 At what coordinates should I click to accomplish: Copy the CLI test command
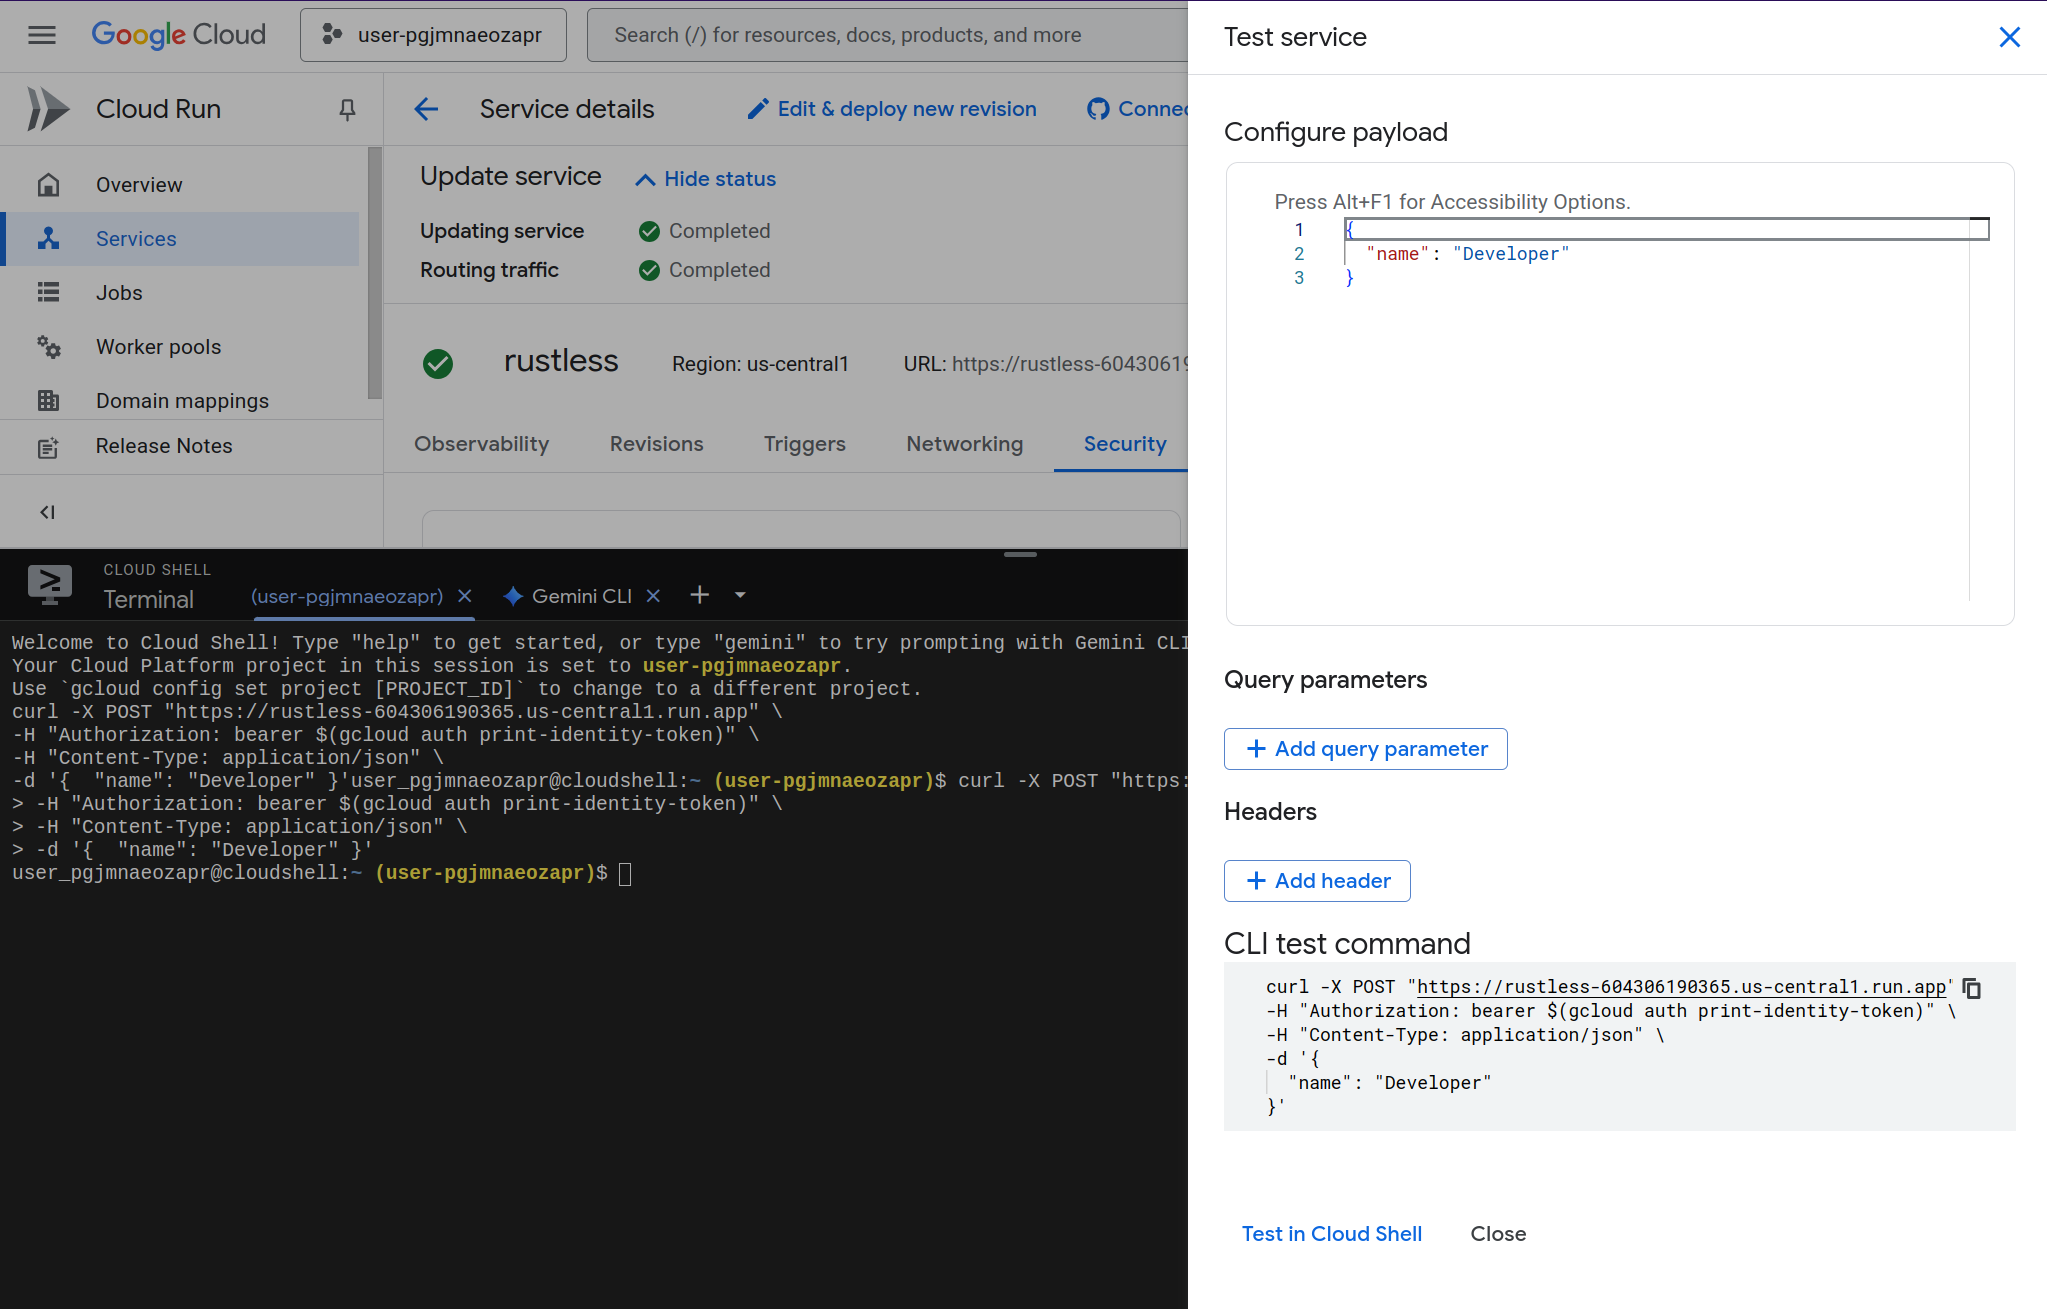coord(1971,988)
